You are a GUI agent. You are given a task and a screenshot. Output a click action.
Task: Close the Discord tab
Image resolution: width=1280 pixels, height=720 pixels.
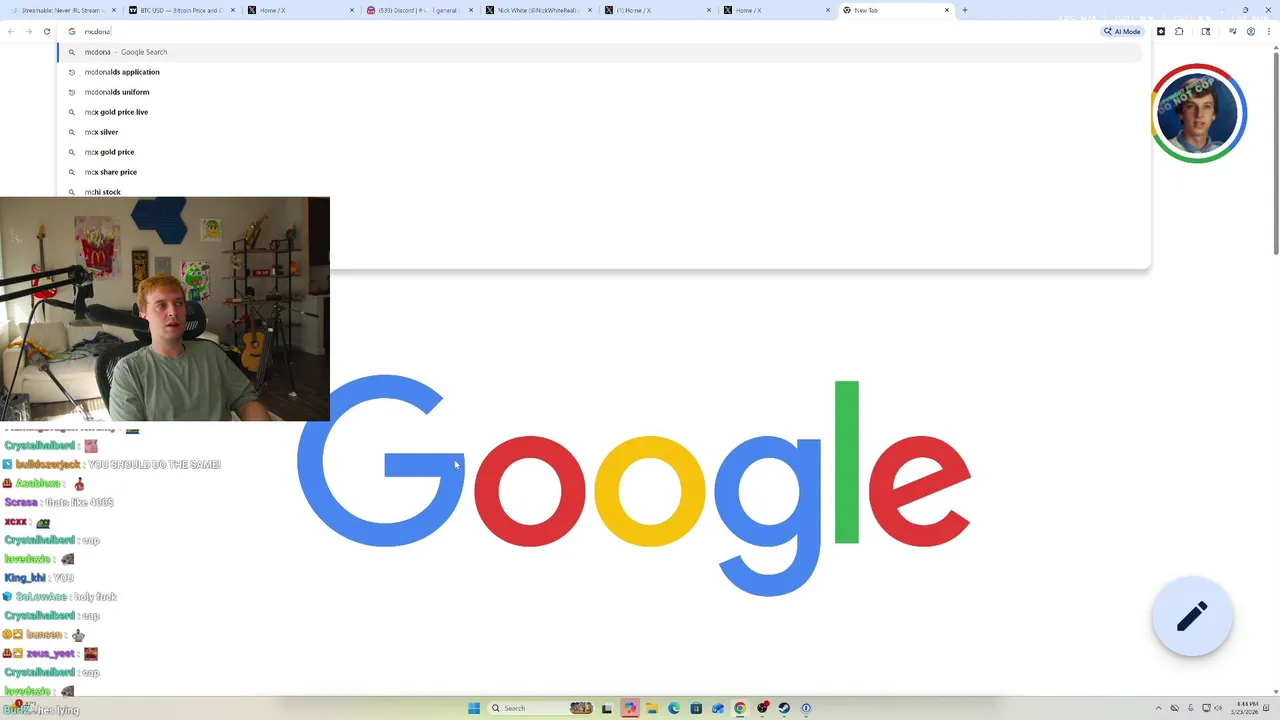[471, 10]
